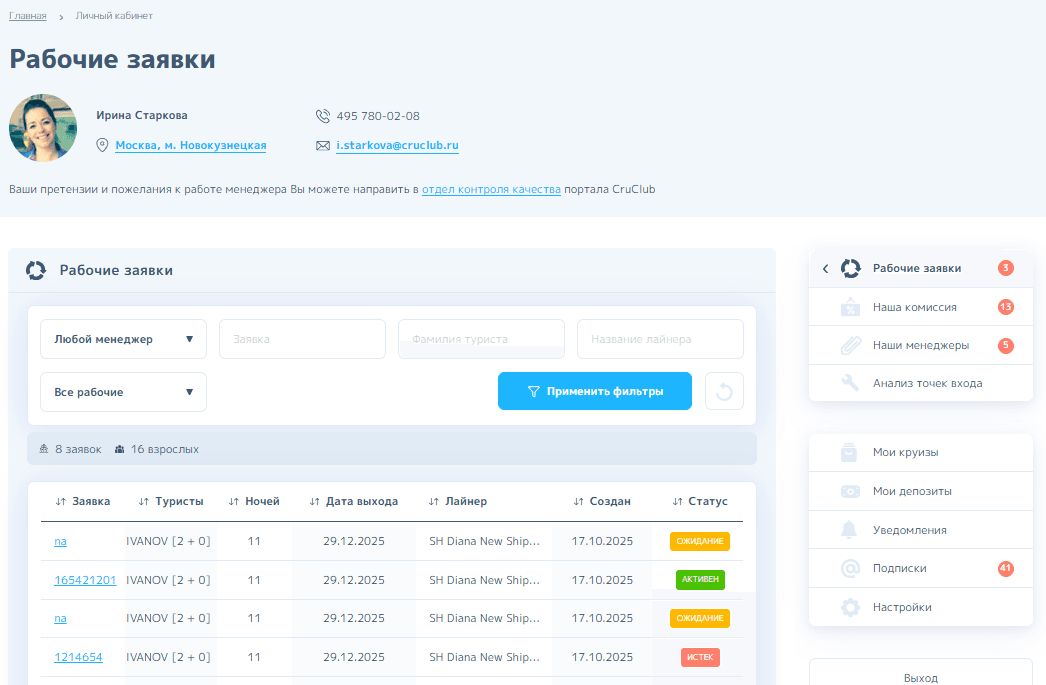Click the wrench icon for Анализ точек входа
Image resolution: width=1046 pixels, height=685 pixels.
coord(850,383)
